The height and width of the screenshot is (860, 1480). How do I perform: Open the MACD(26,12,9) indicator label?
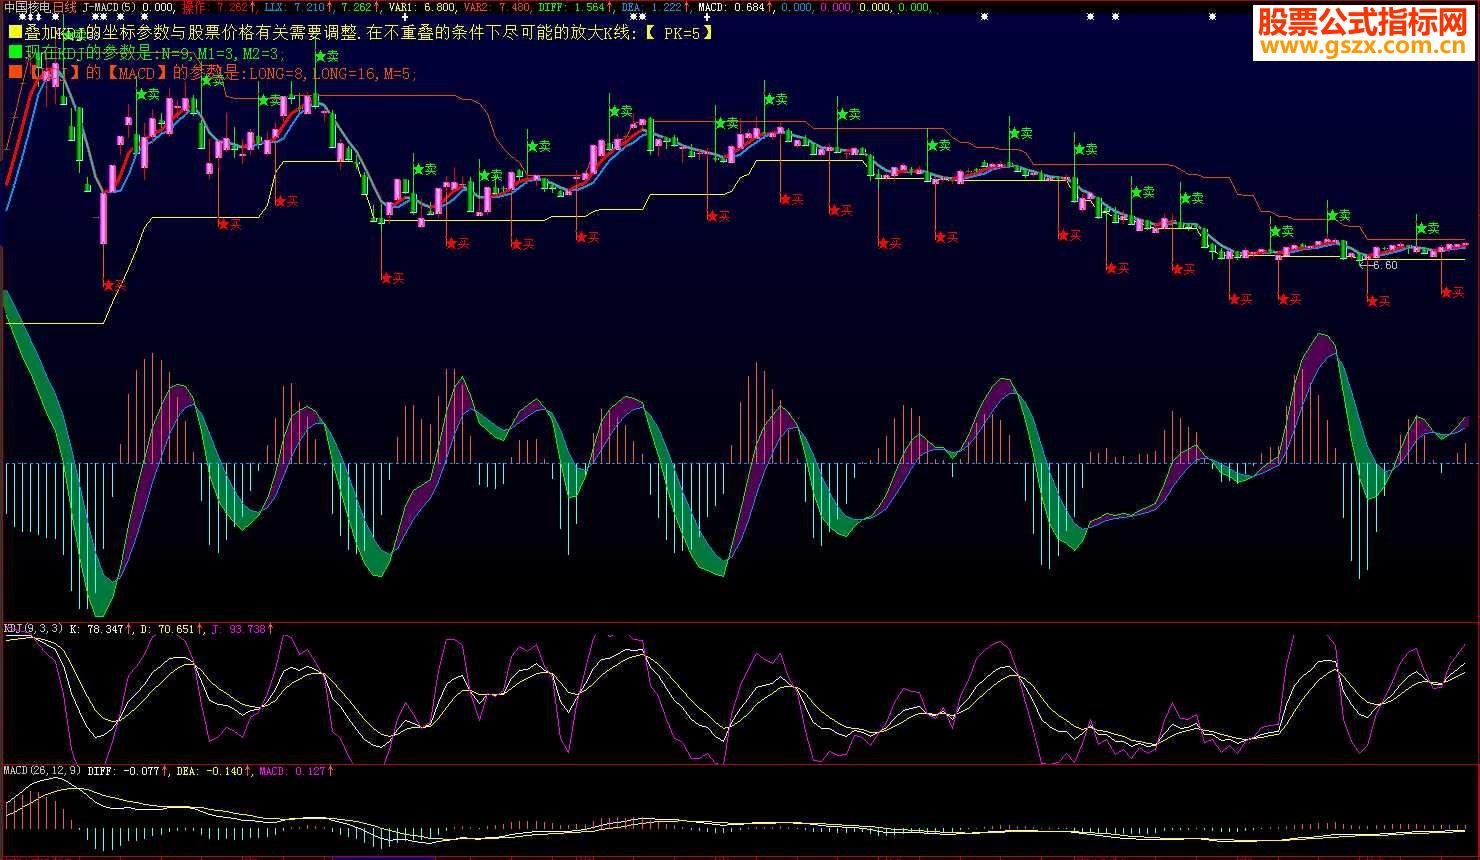pos(42,771)
